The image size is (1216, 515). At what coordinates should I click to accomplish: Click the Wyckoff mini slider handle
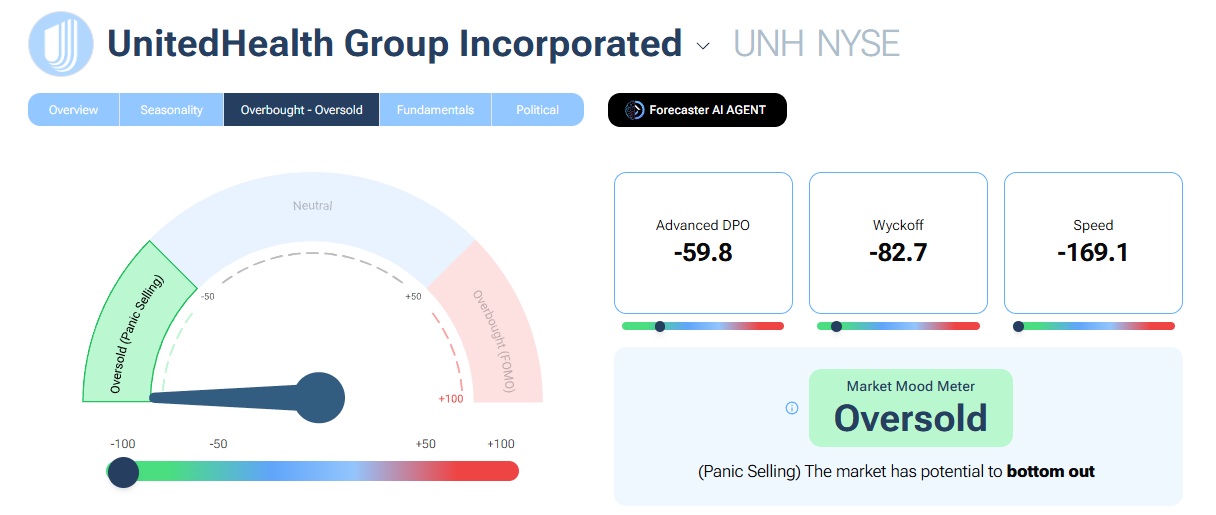[x=836, y=326]
